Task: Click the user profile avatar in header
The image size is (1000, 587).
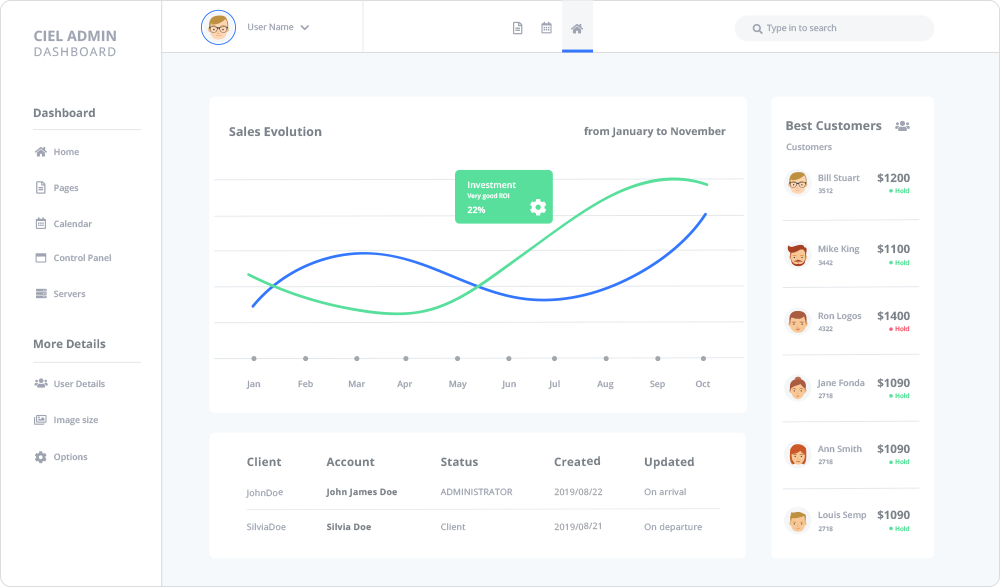Action: pyautogui.click(x=218, y=27)
